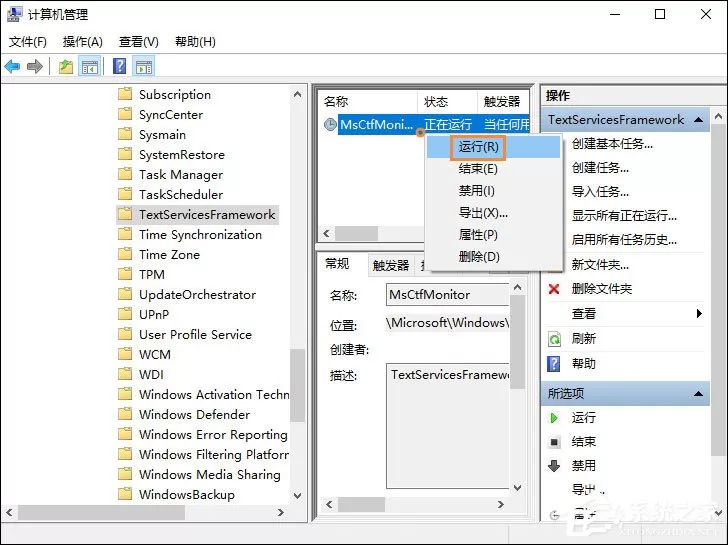Click the green Run play icon under 所选项
The height and width of the screenshot is (545, 728).
click(x=554, y=418)
